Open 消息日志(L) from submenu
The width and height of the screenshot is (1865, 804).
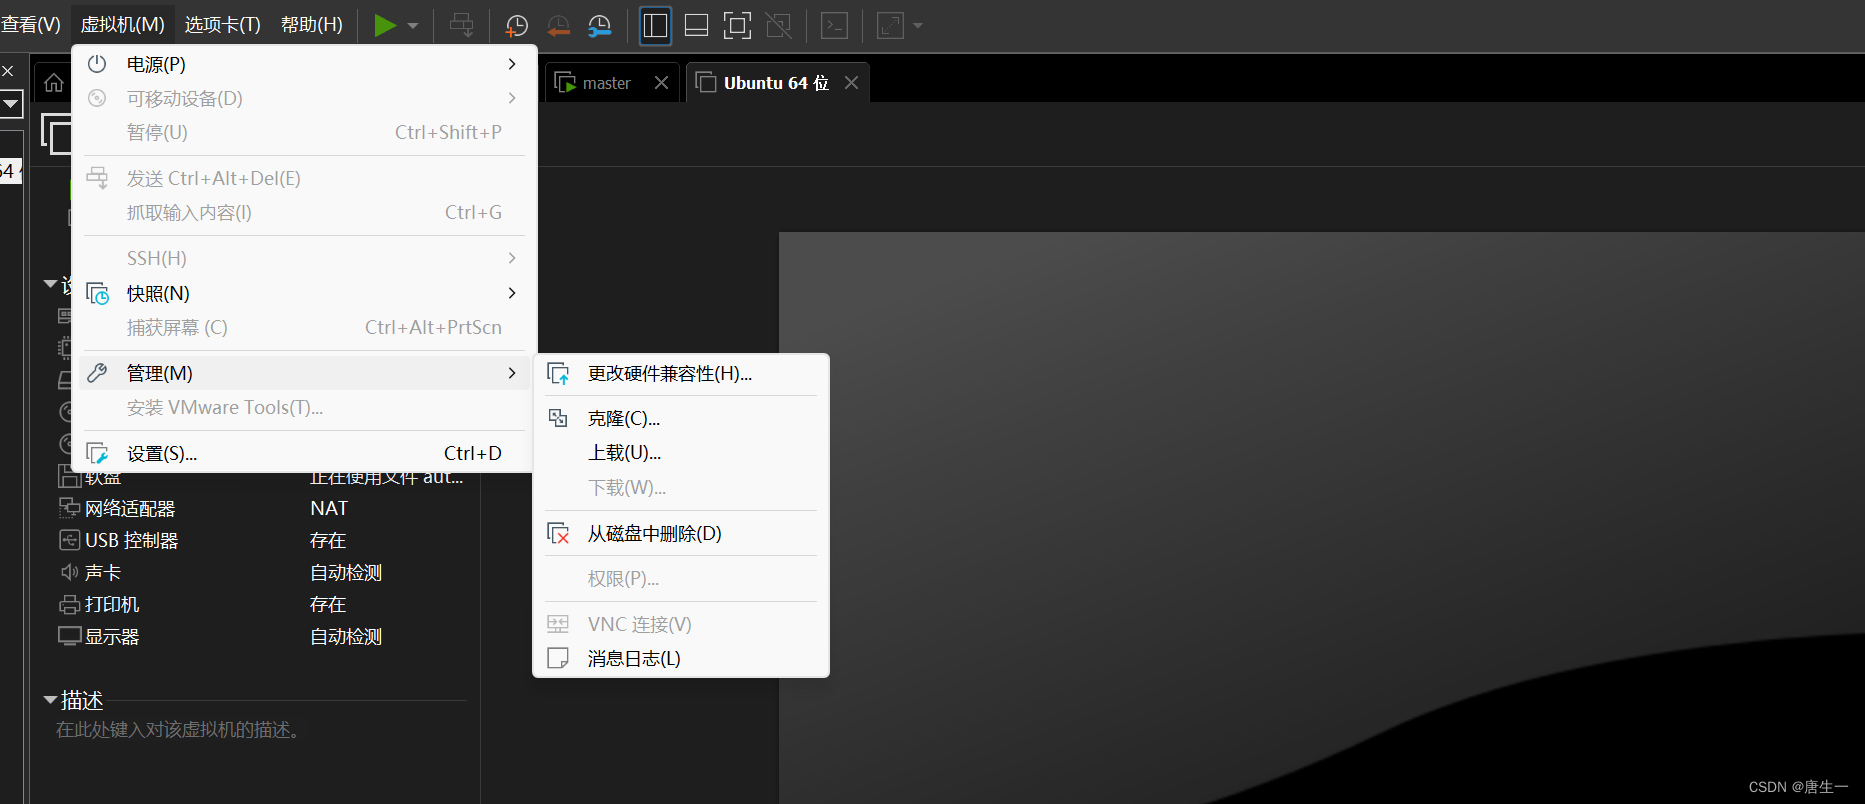[x=680, y=658]
